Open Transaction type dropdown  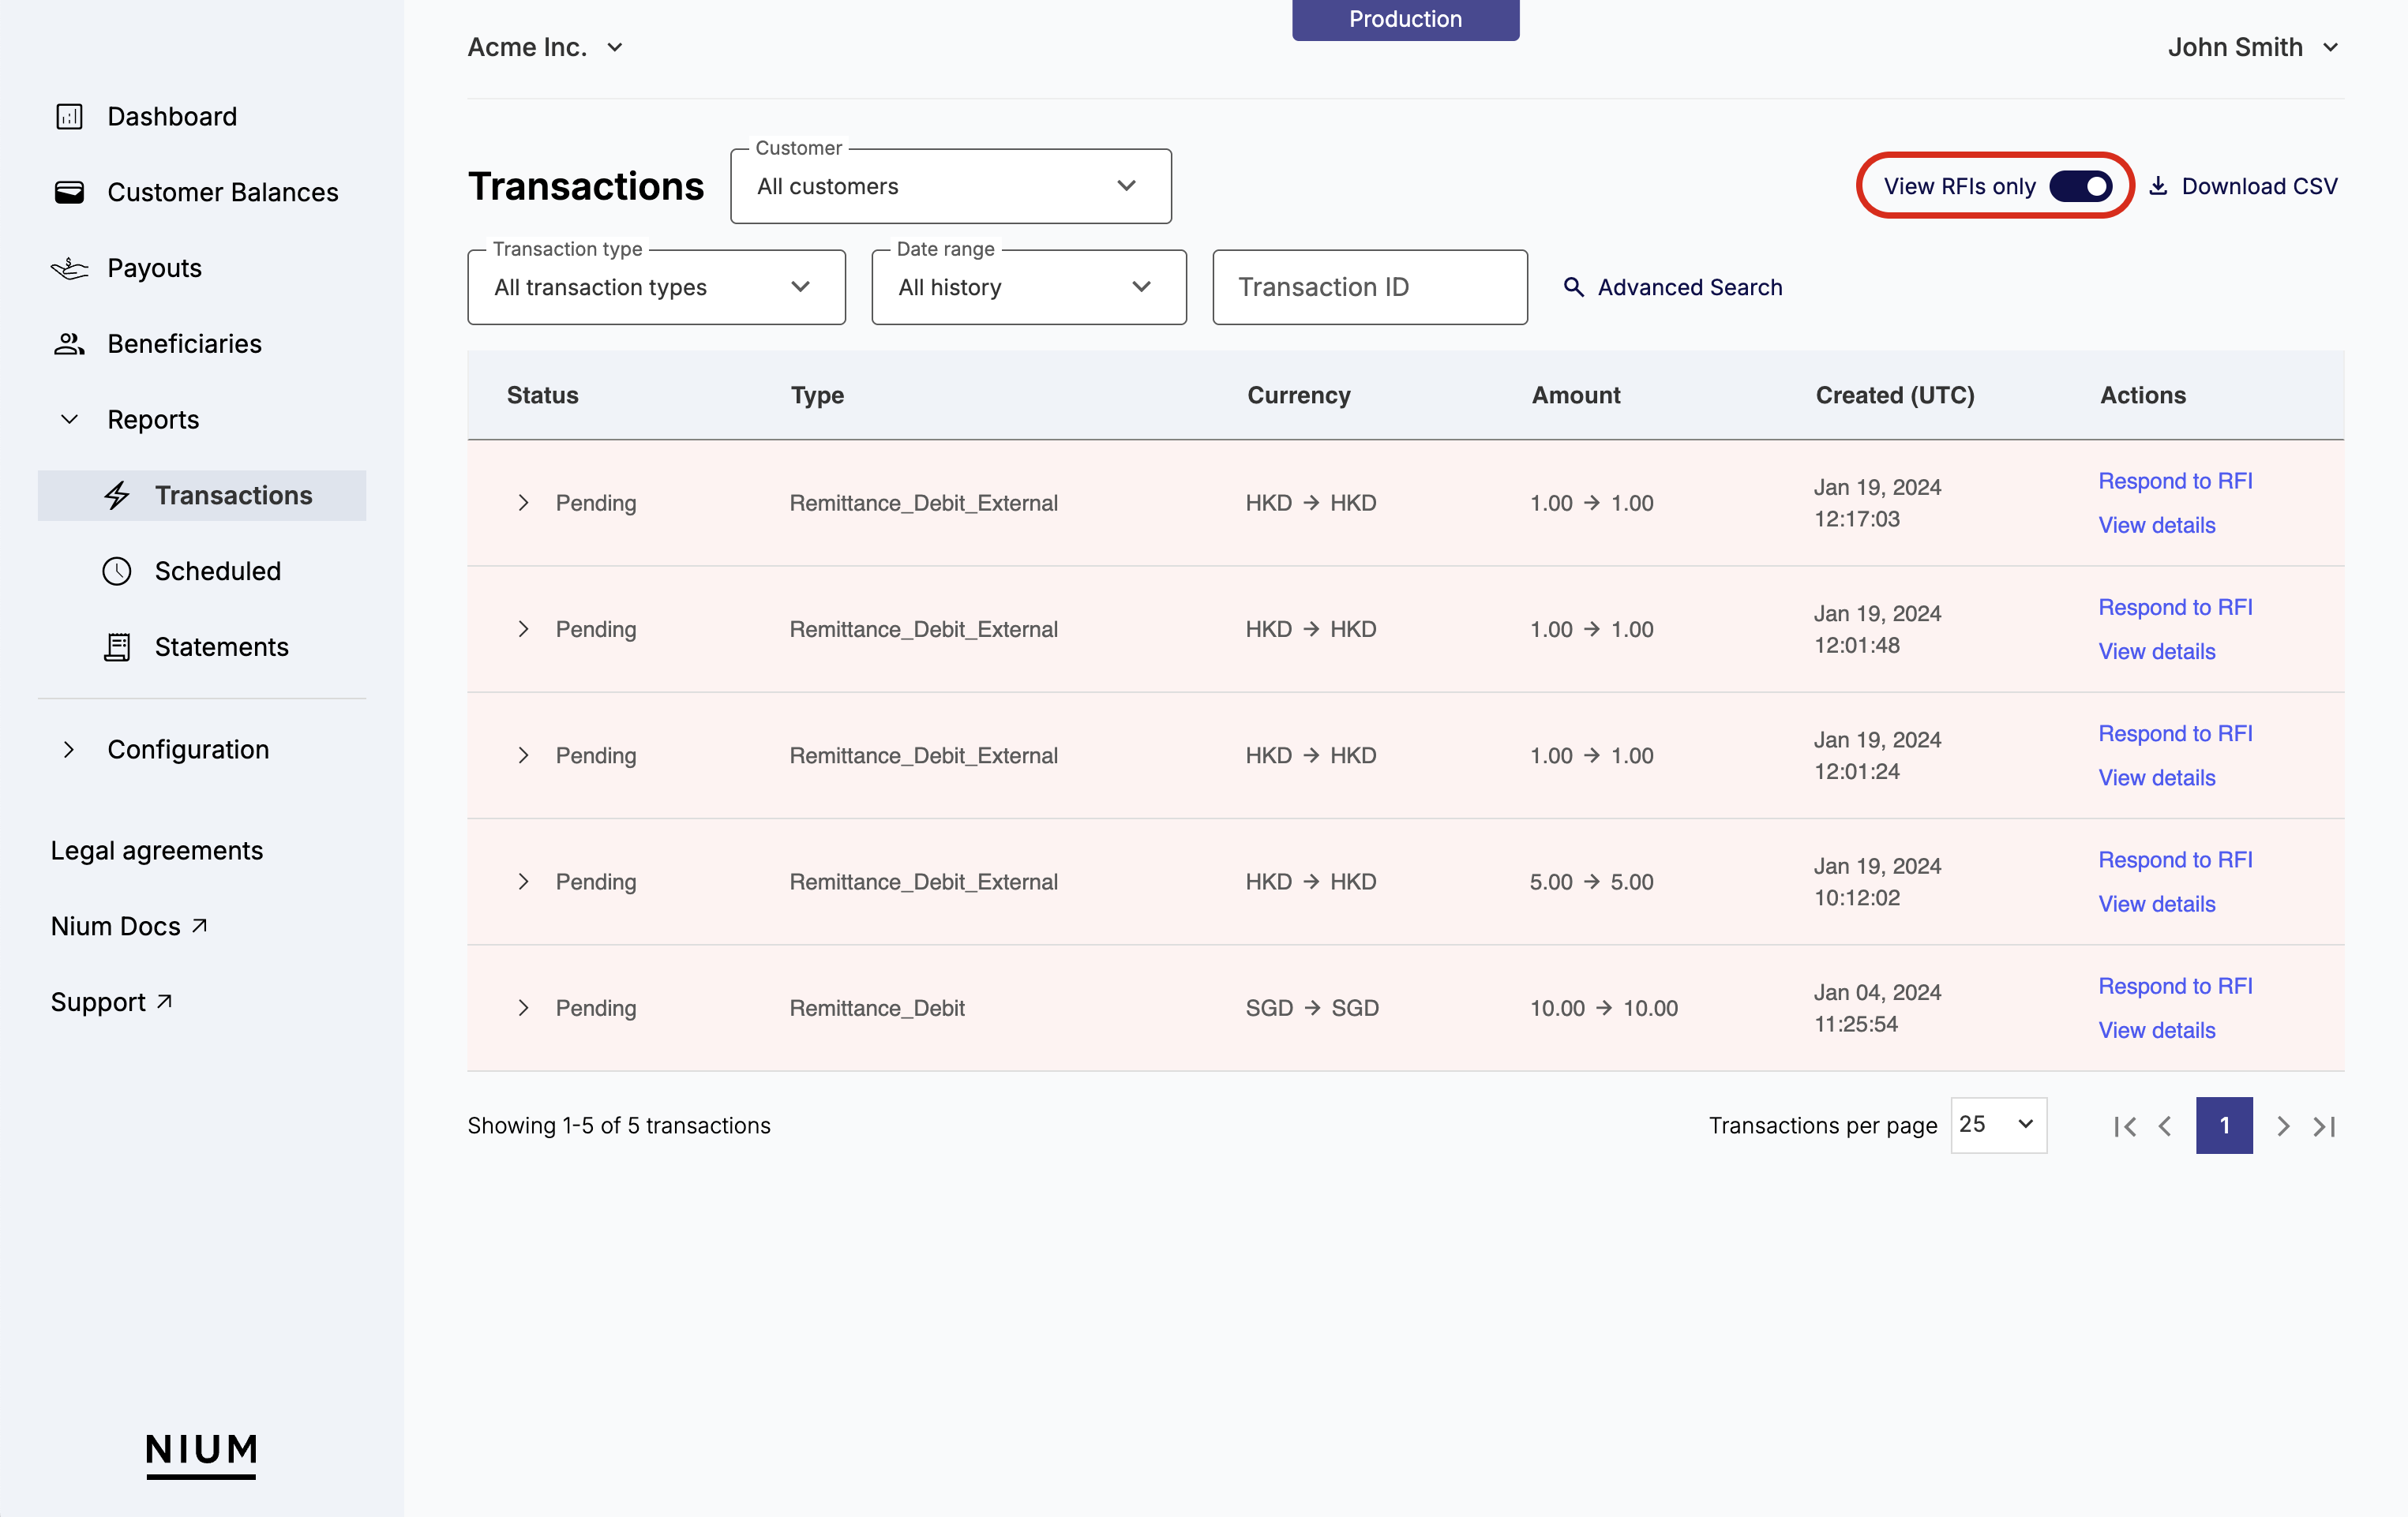656,287
